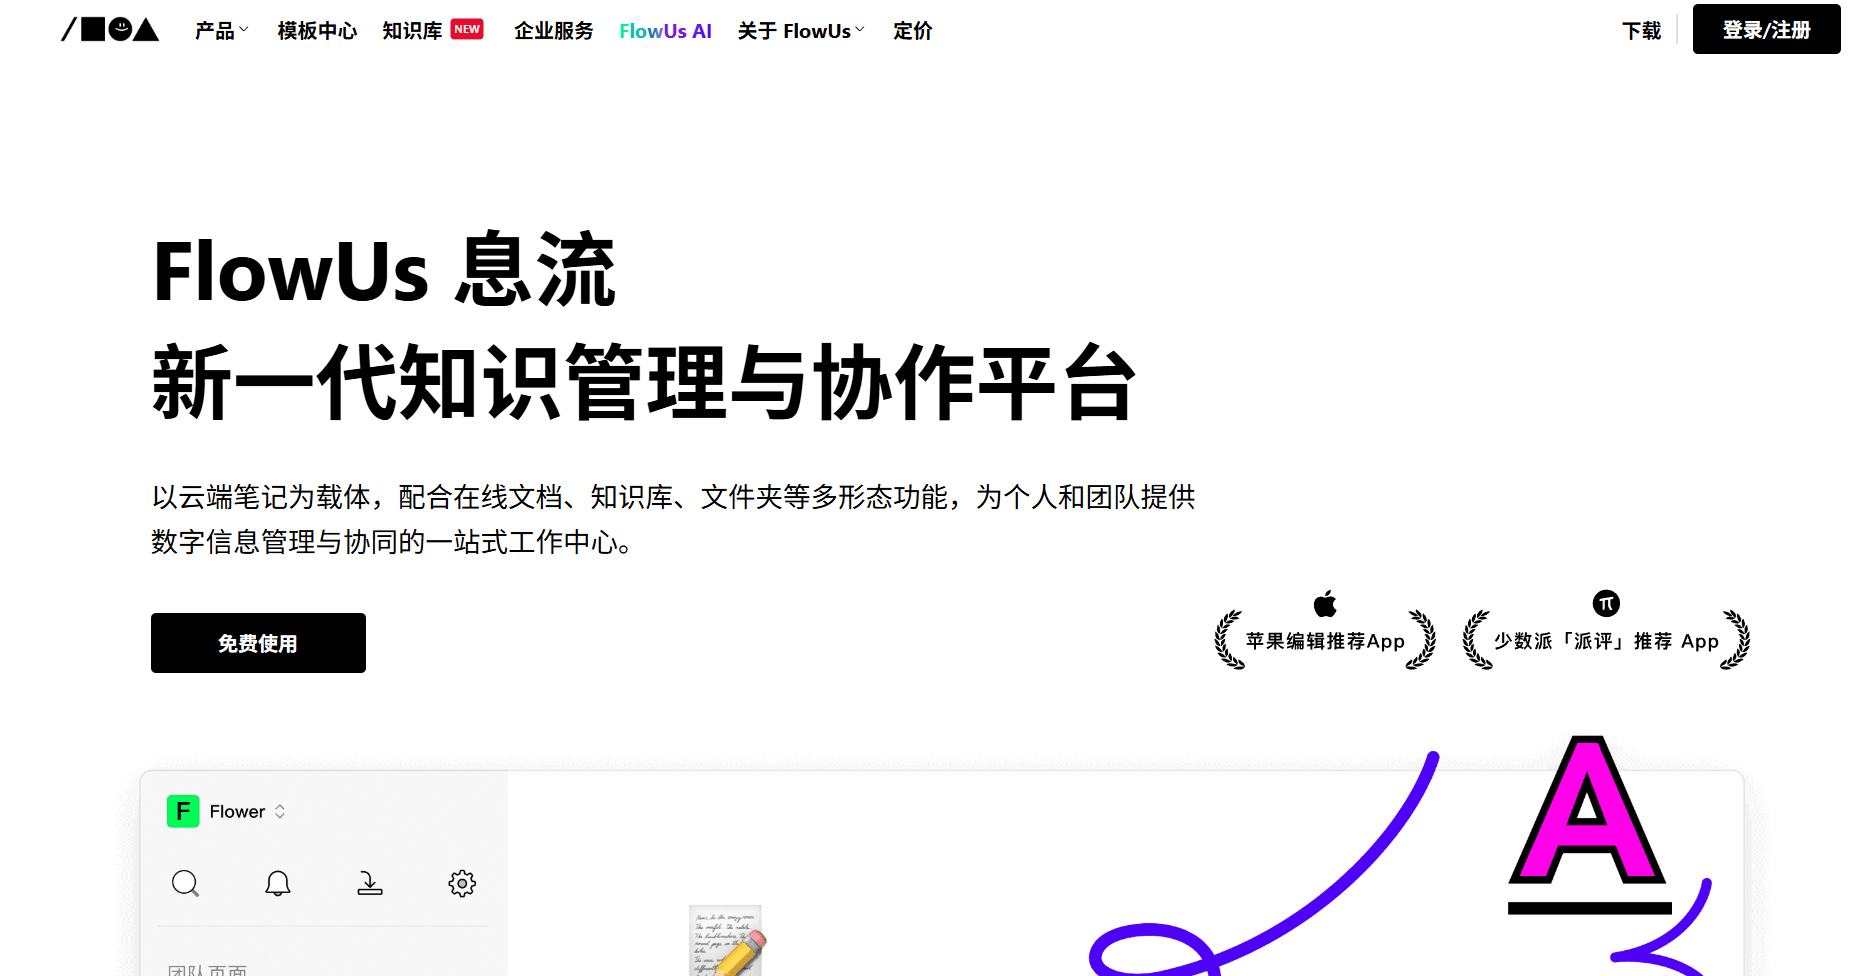Open settings with the gear icon

tap(462, 883)
